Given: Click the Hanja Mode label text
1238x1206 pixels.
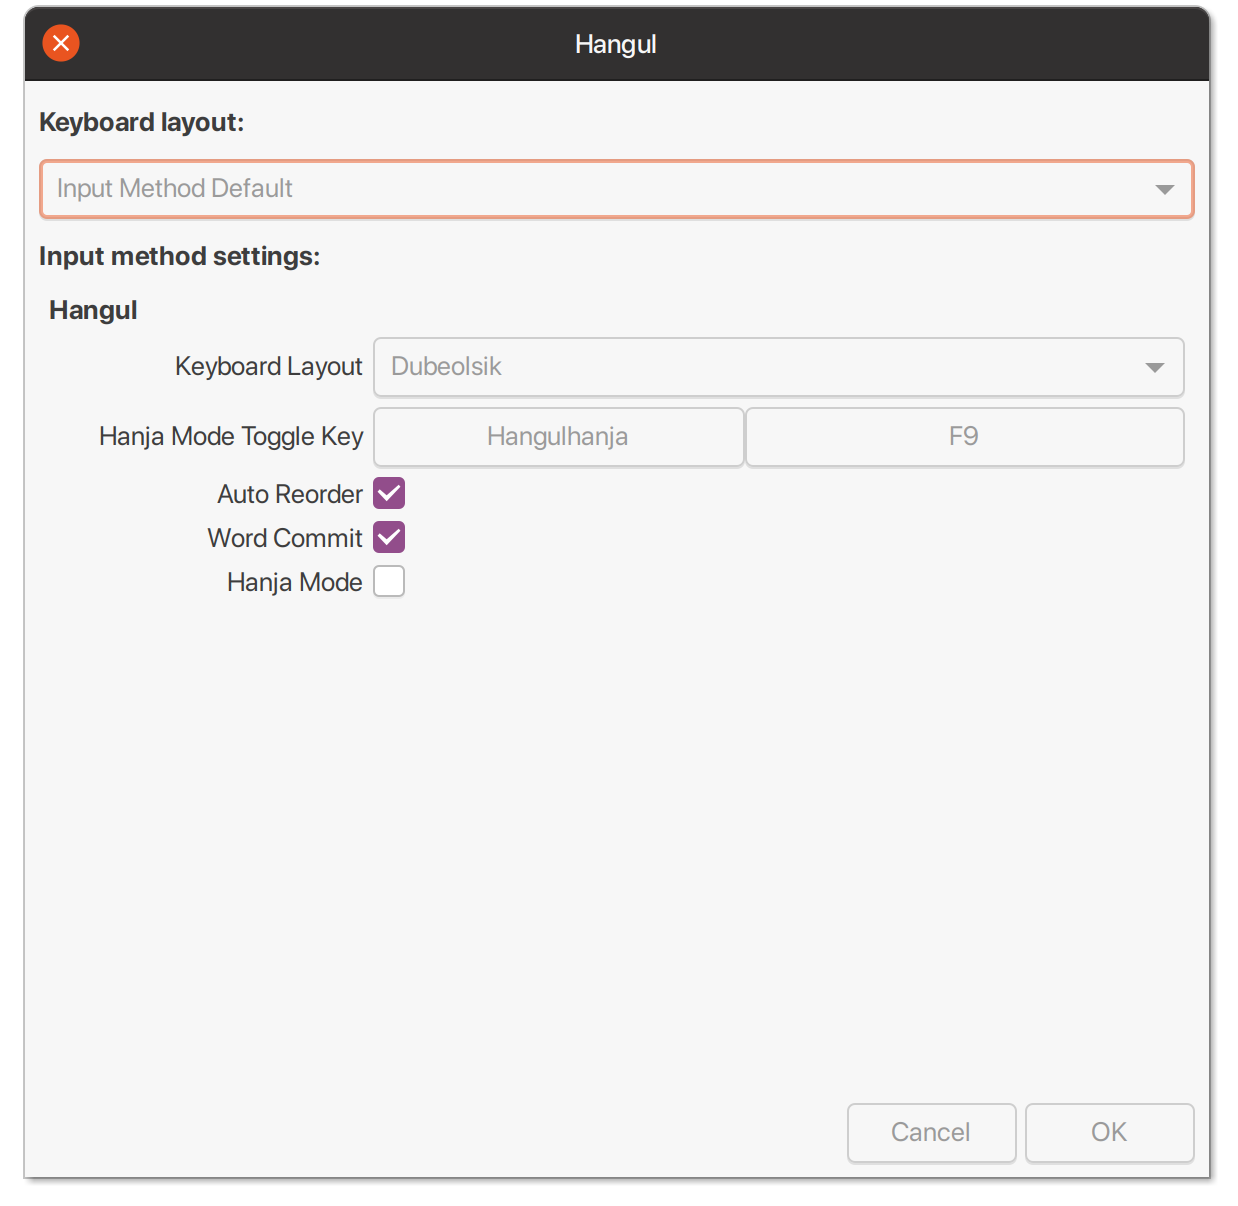Looking at the screenshot, I should (x=294, y=582).
